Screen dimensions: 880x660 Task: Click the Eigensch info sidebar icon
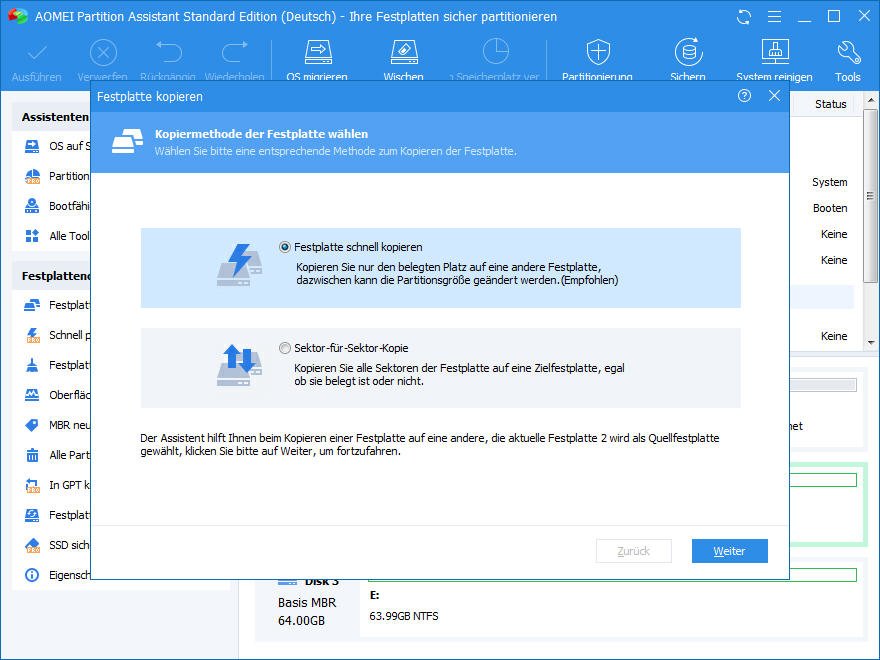[x=32, y=575]
